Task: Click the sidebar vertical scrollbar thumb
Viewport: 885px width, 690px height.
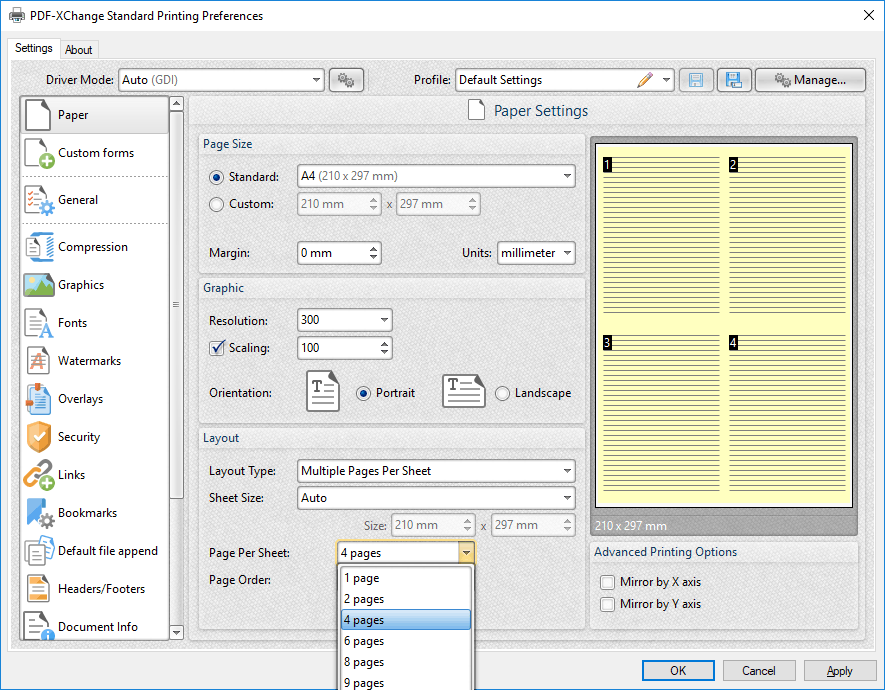Action: click(177, 305)
